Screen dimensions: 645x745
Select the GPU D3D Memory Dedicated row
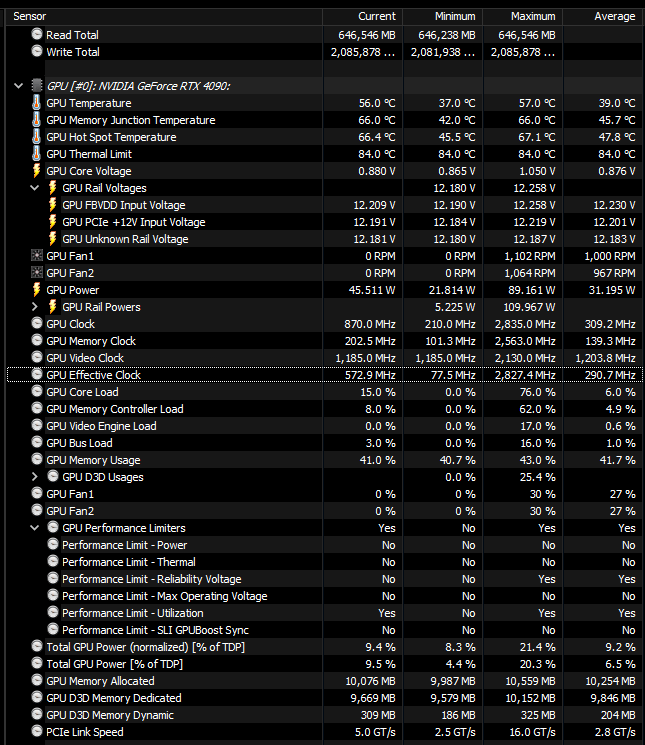pos(325,698)
